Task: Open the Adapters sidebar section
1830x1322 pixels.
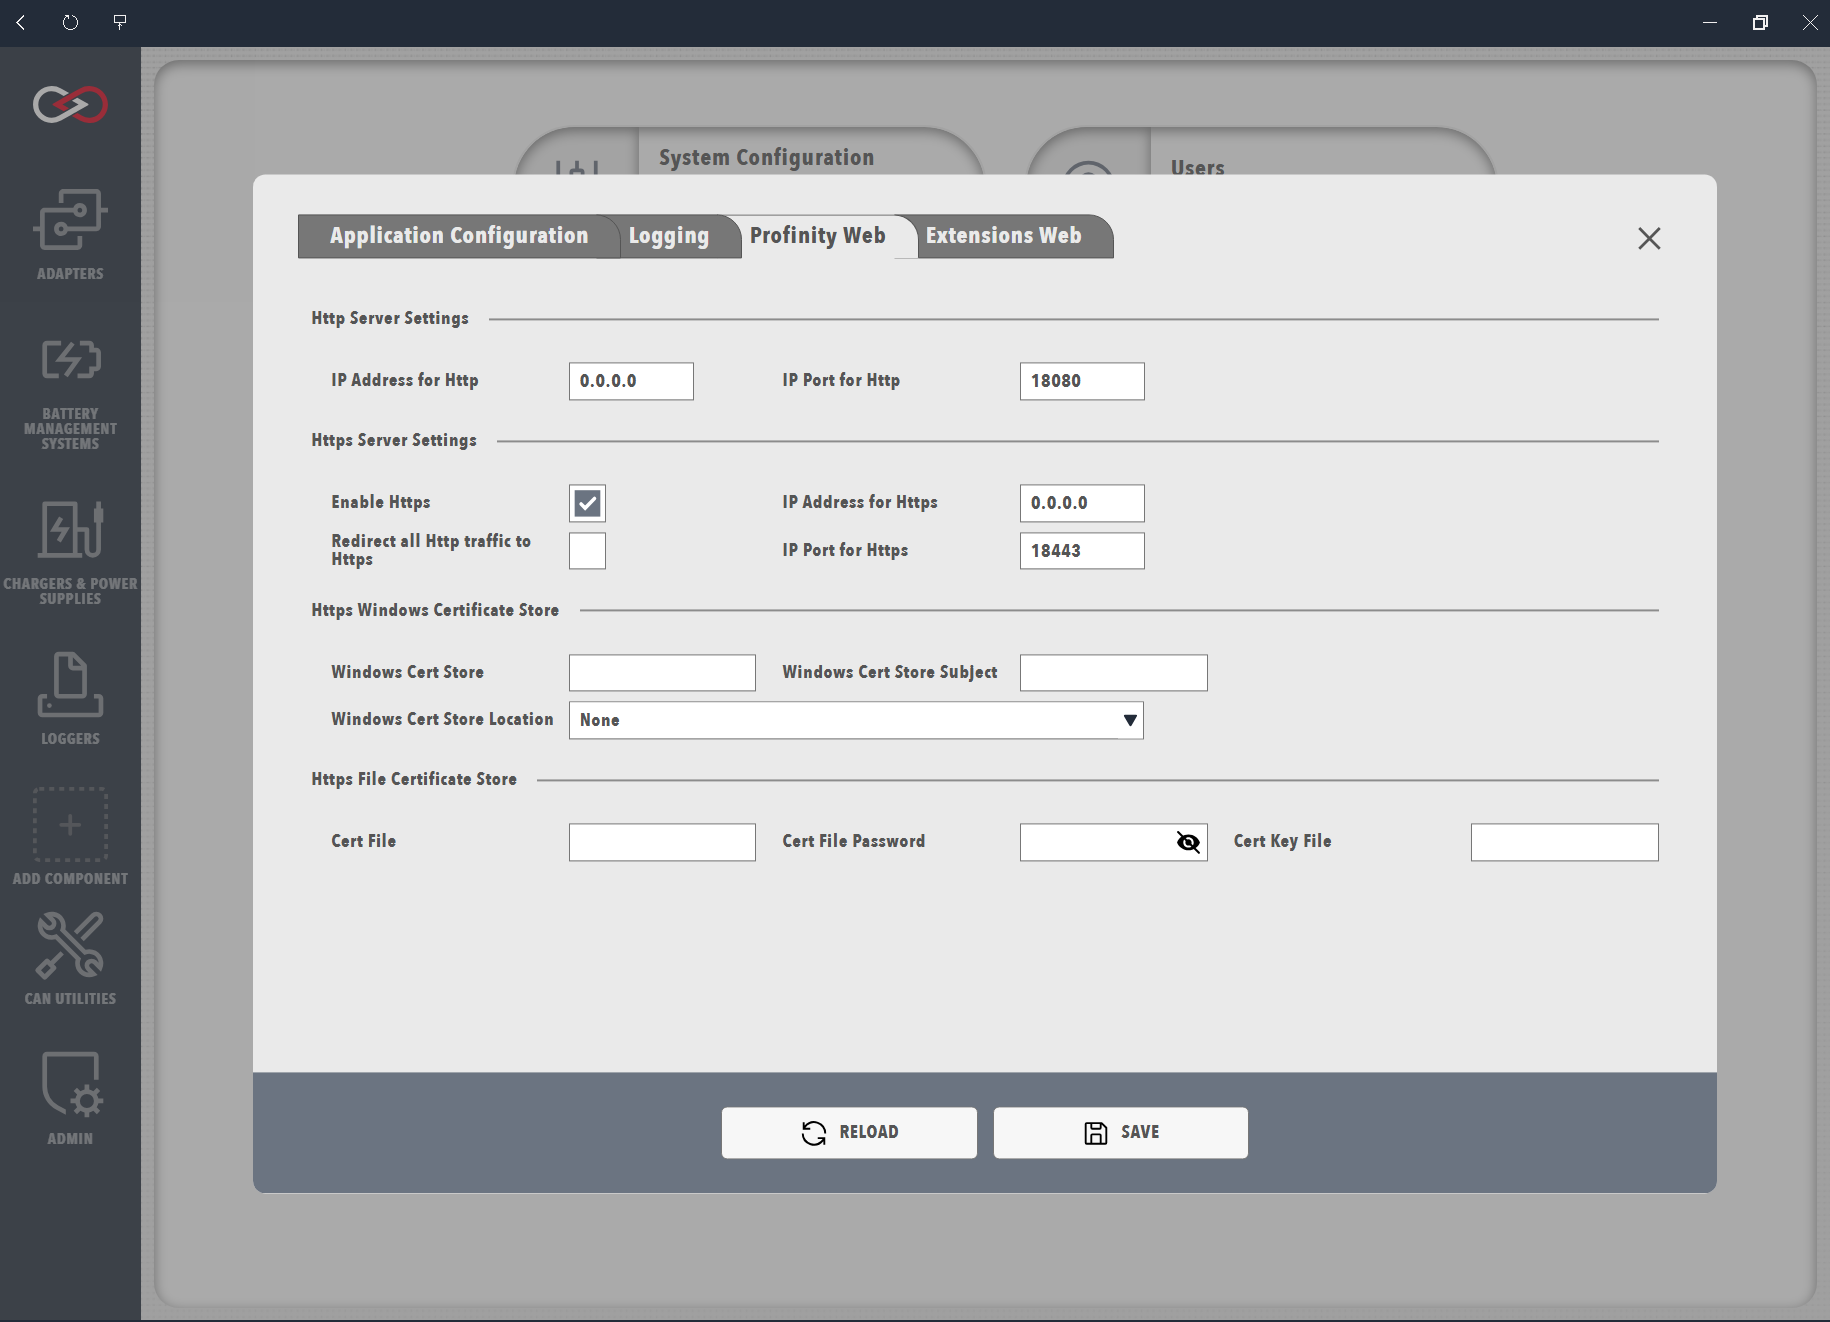Action: click(x=70, y=234)
